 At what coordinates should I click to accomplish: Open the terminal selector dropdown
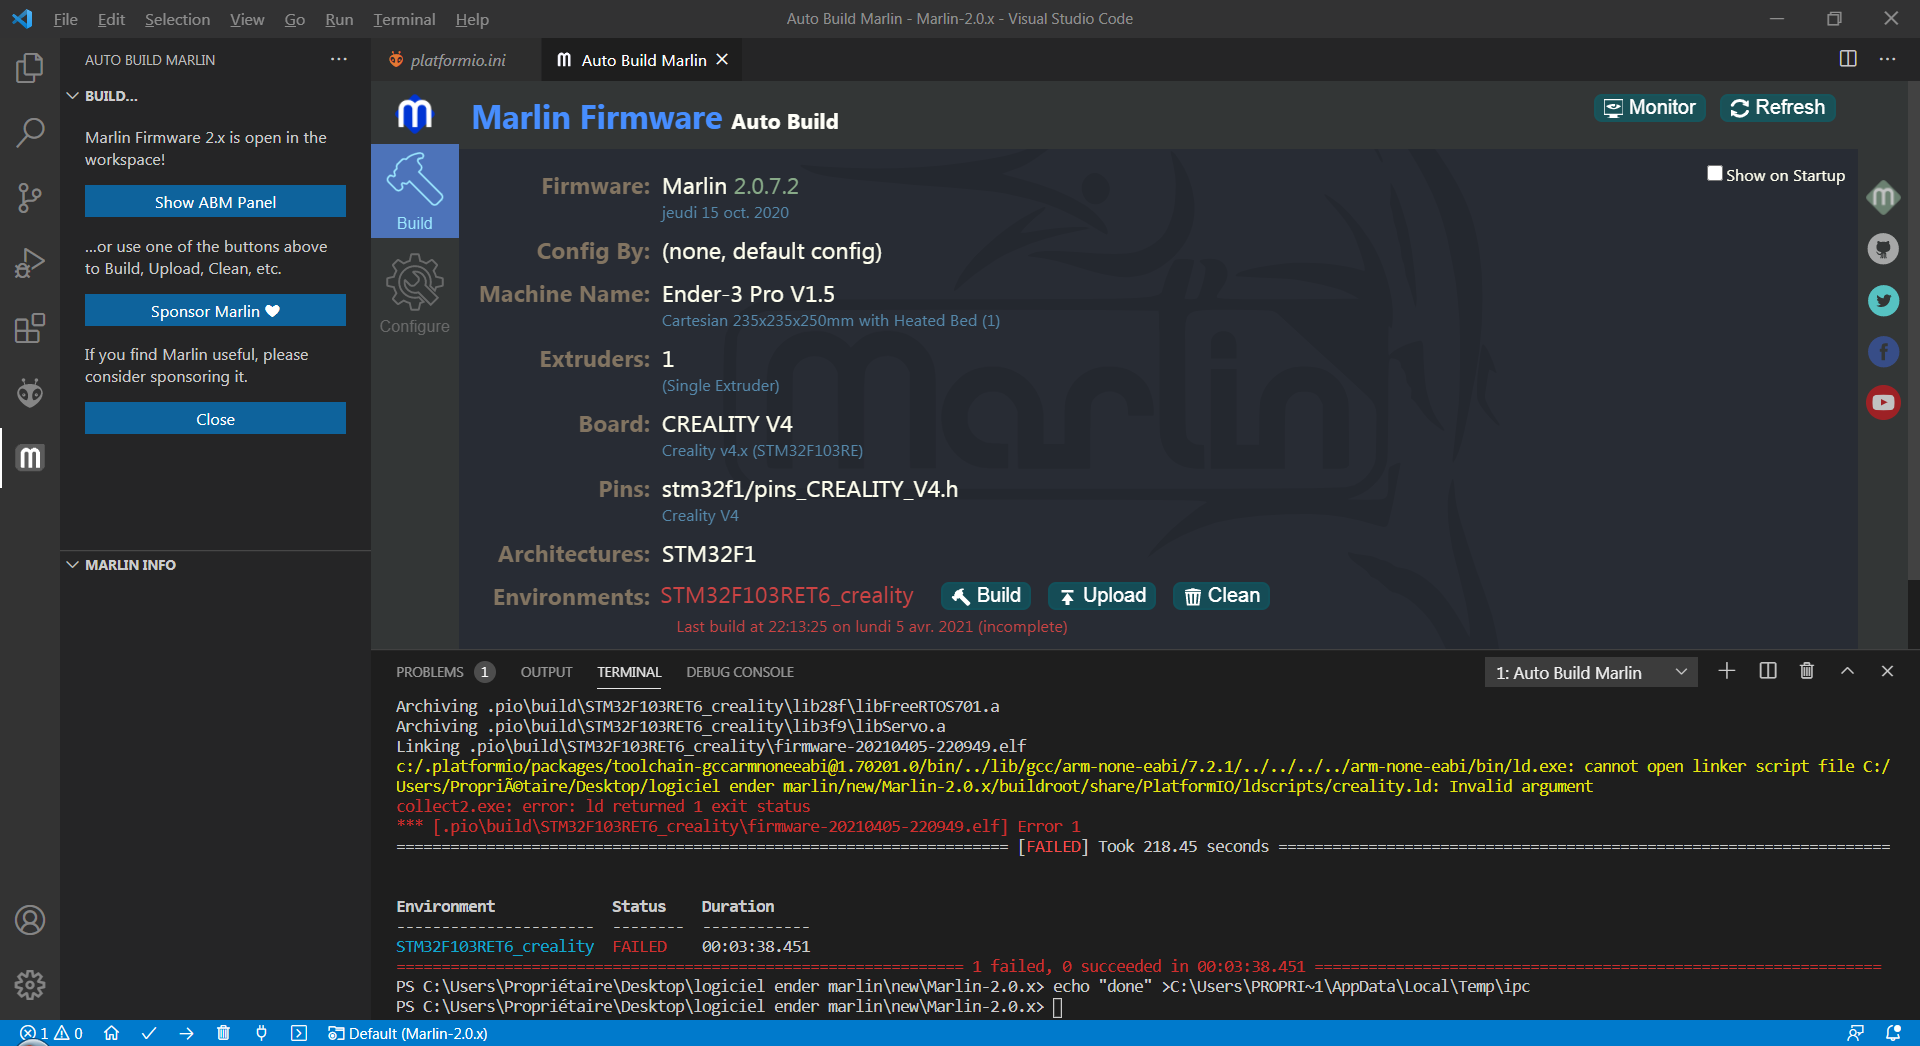(x=1591, y=673)
